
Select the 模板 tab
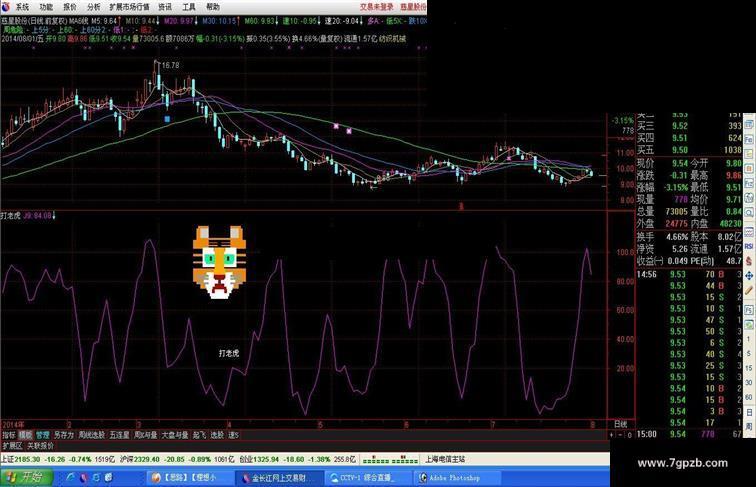coord(25,435)
